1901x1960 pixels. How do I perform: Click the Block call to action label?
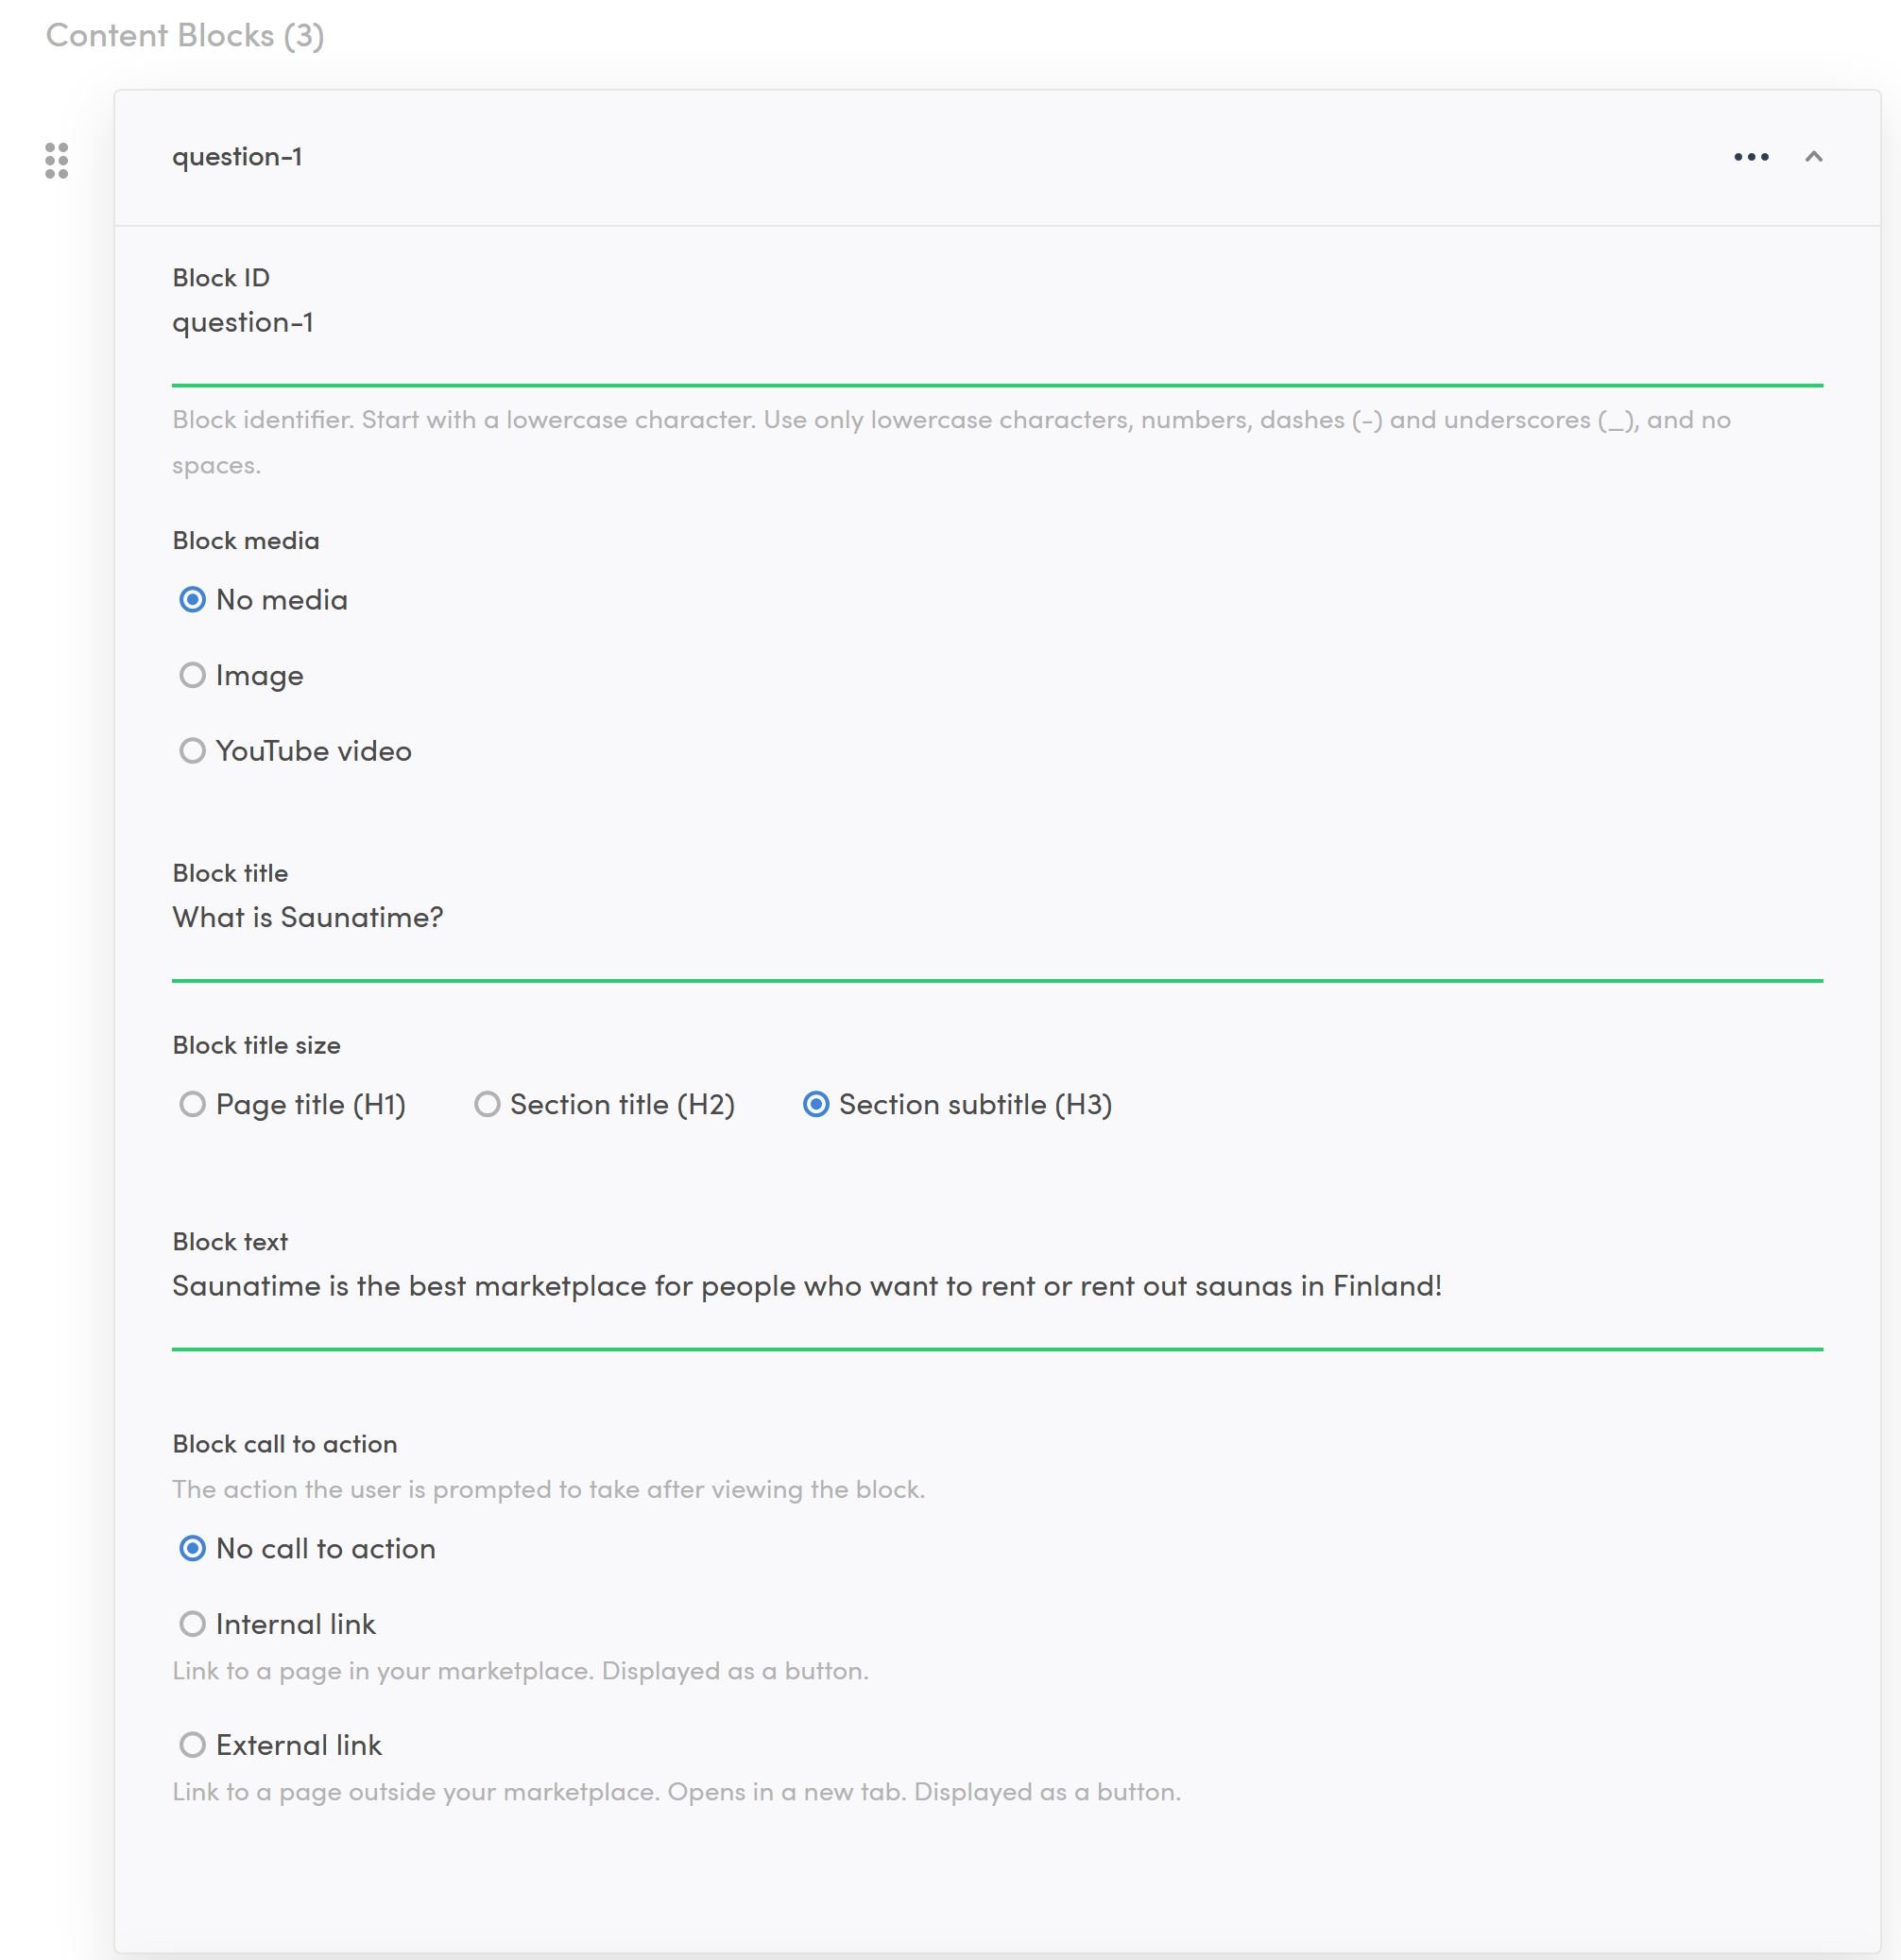click(x=285, y=1444)
